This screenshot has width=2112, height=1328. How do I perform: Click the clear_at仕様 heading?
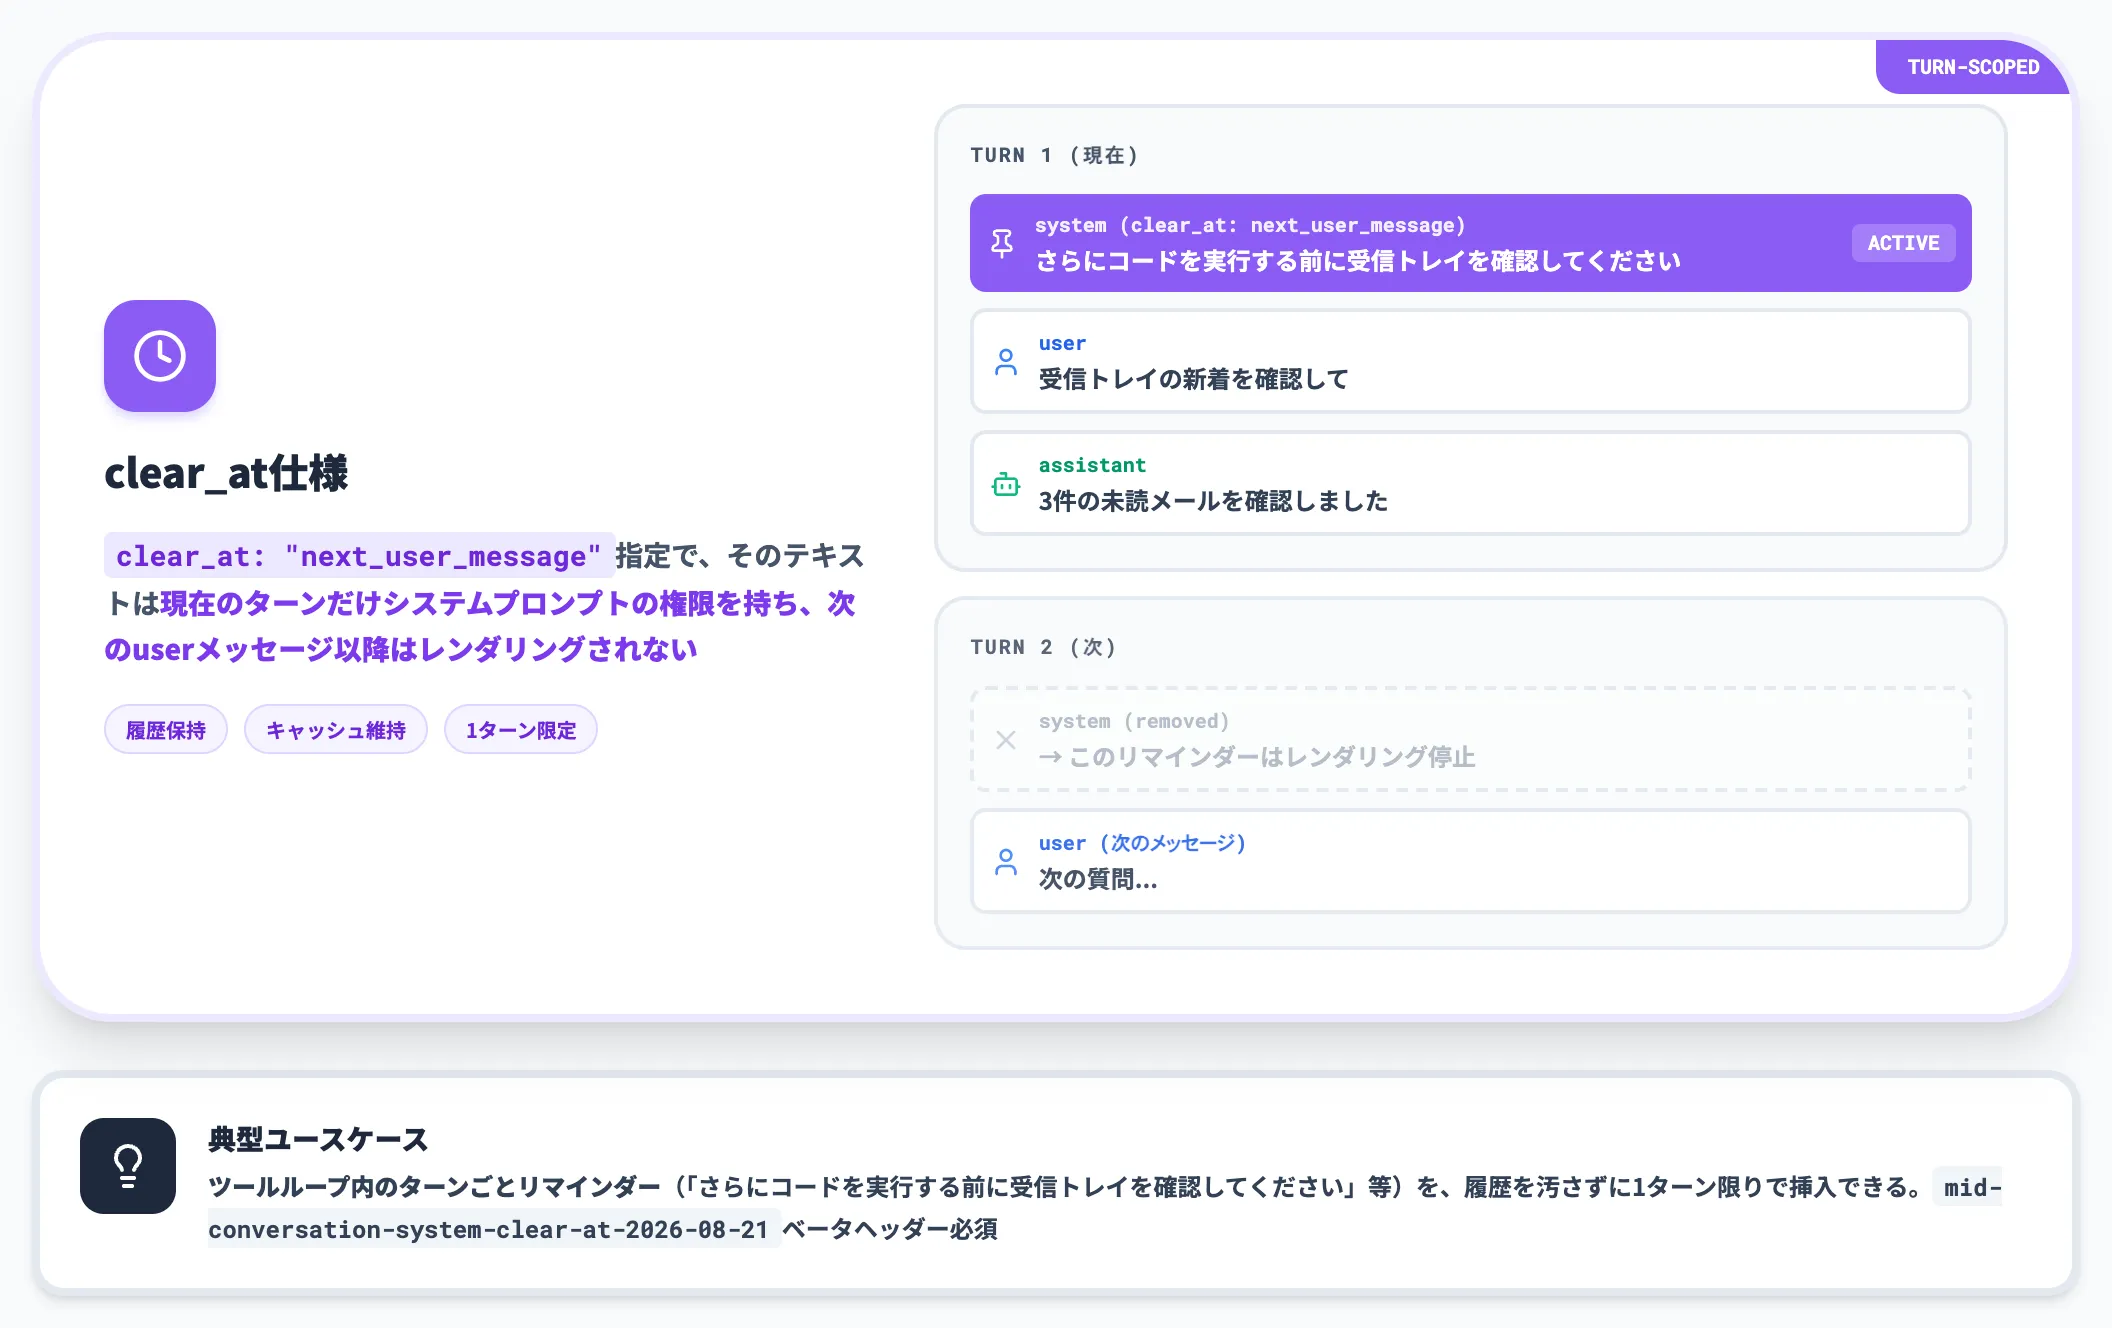click(226, 473)
